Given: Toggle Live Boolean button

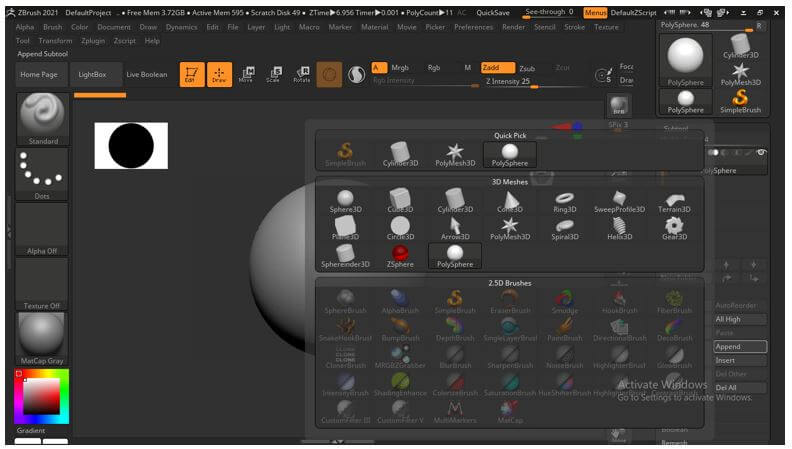Looking at the screenshot, I should 147,74.
